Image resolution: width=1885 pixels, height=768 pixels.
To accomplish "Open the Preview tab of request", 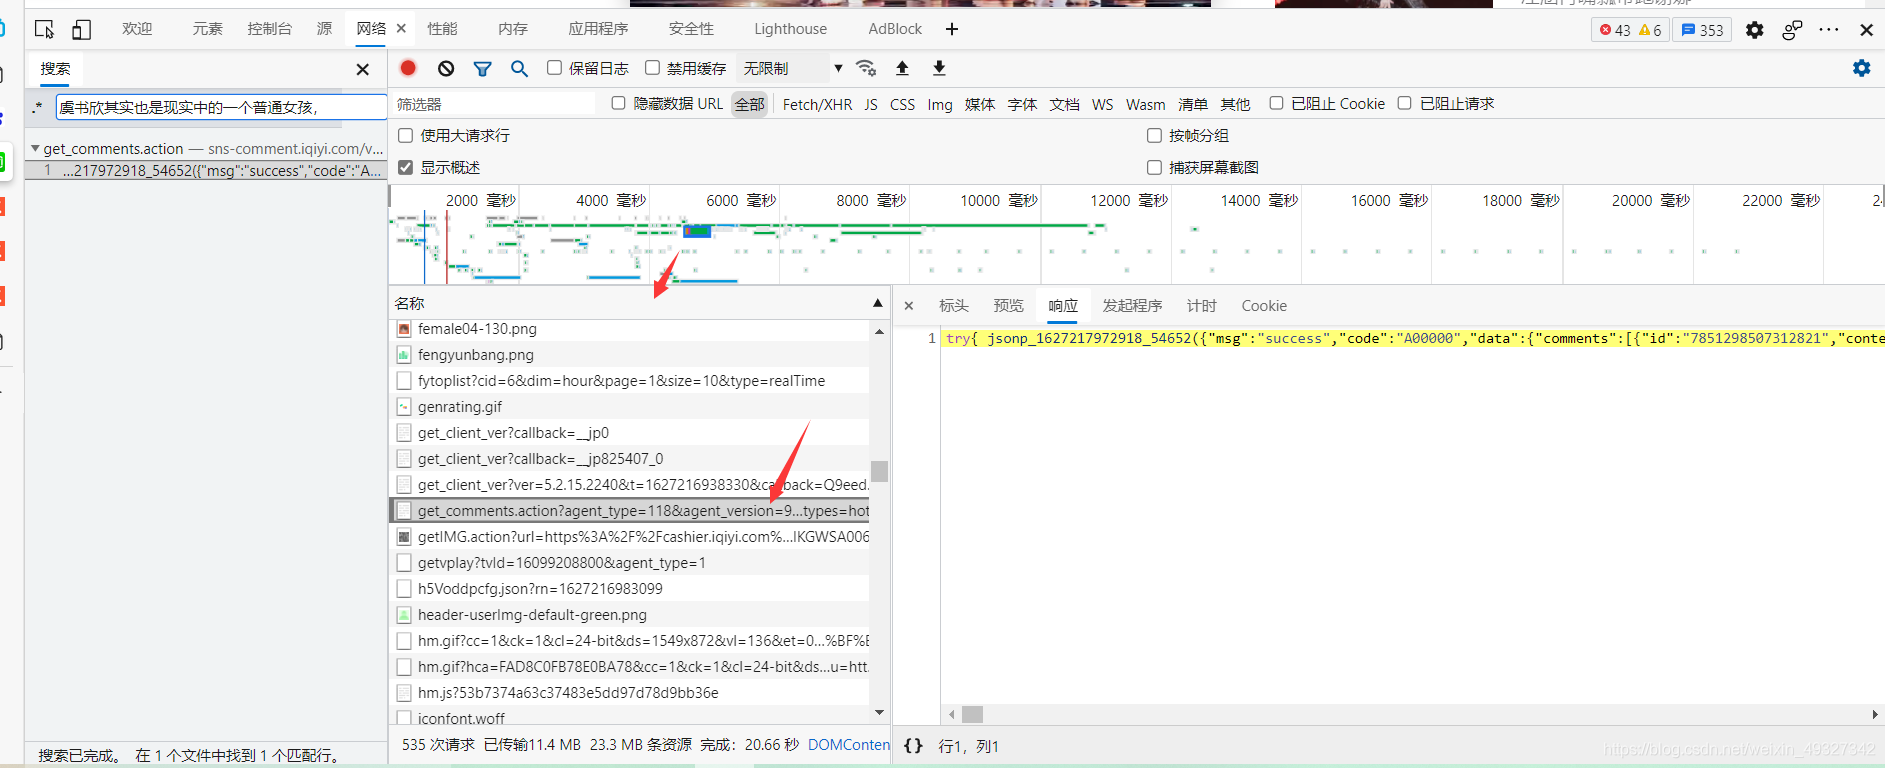I will (x=1008, y=306).
